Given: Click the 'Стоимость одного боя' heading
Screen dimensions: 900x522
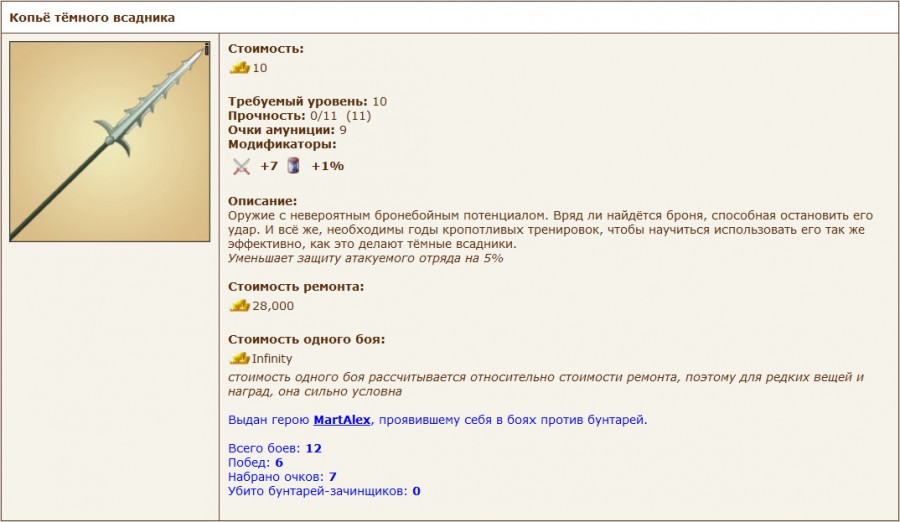Looking at the screenshot, I should point(306,339).
